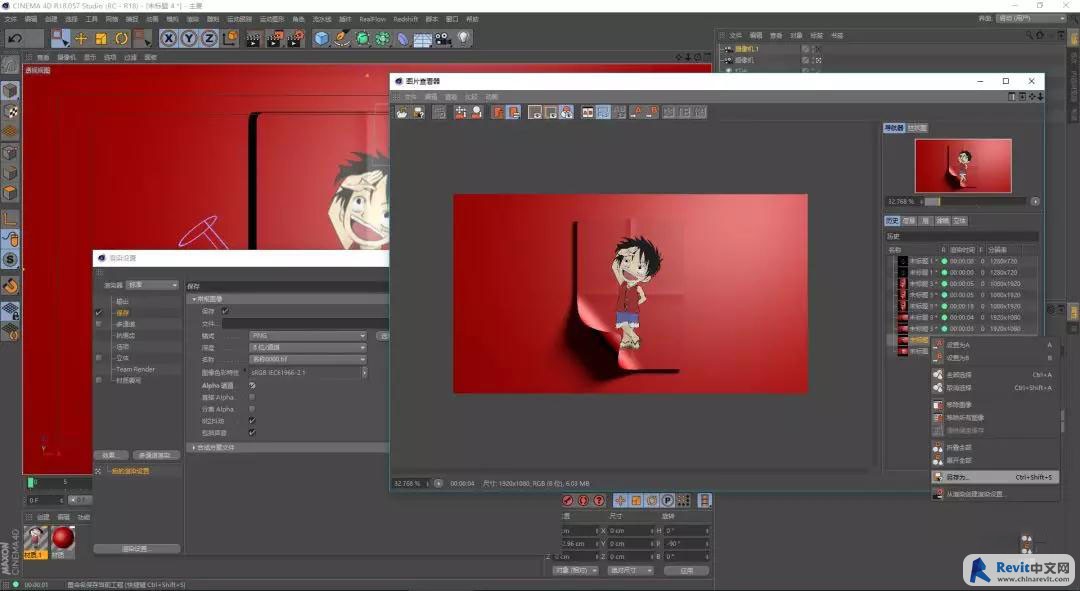Click the green timeline start marker
This screenshot has height=591, width=1080.
31,482
